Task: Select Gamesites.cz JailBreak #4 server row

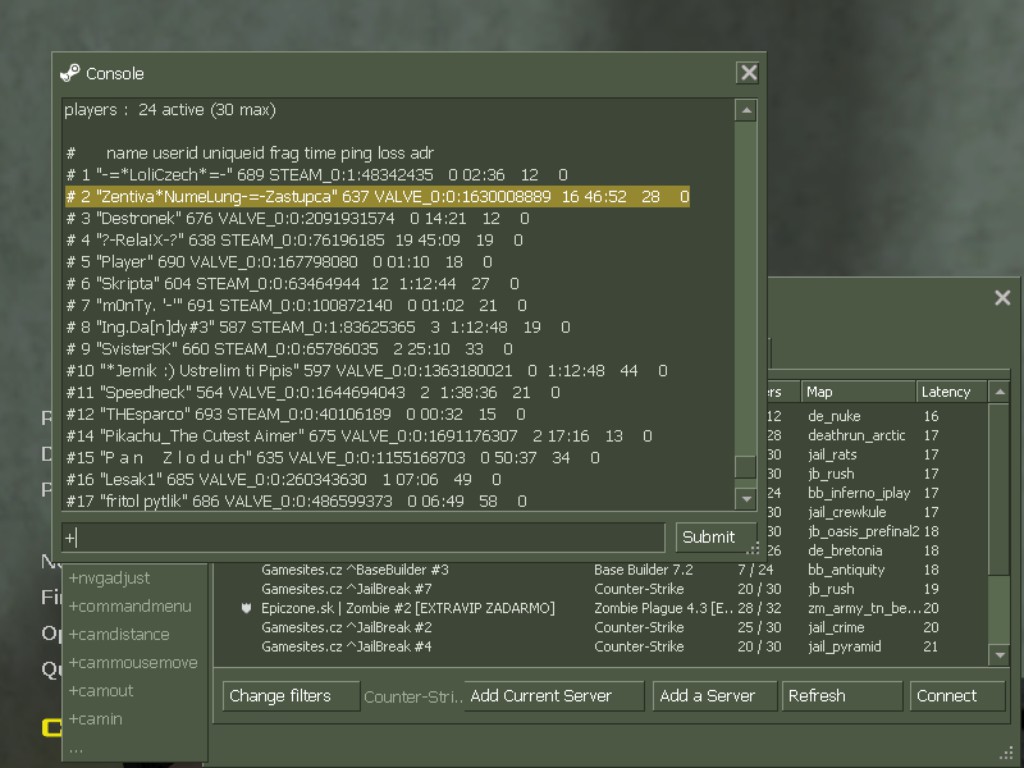Action: pyautogui.click(x=601, y=647)
